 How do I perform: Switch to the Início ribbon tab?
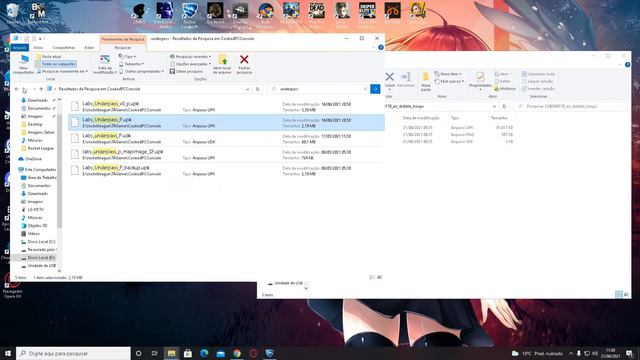38,48
